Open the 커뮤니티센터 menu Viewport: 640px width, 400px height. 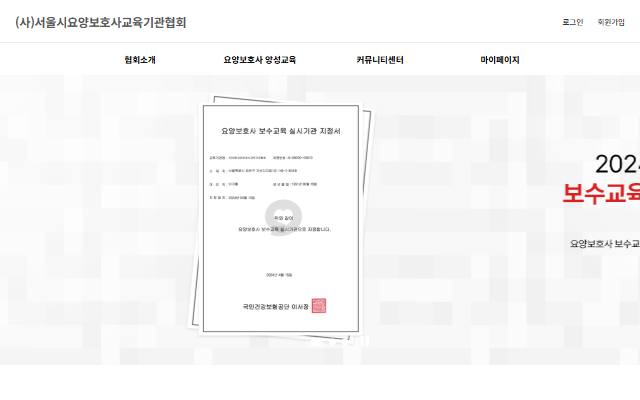coord(380,60)
